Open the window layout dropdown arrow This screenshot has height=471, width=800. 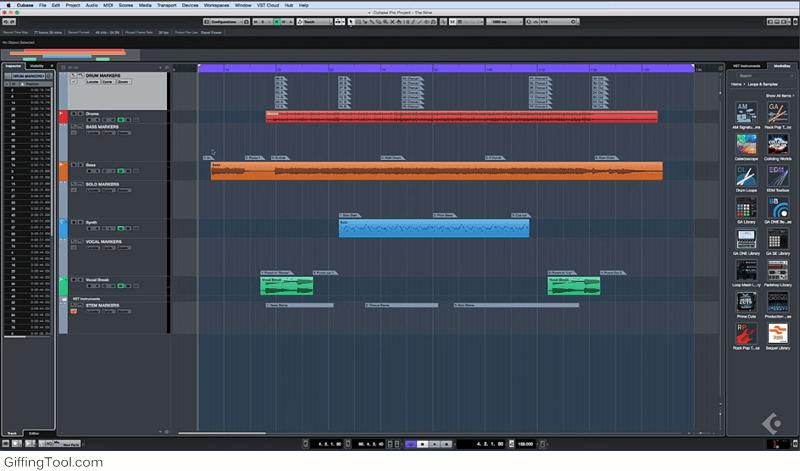pos(789,22)
